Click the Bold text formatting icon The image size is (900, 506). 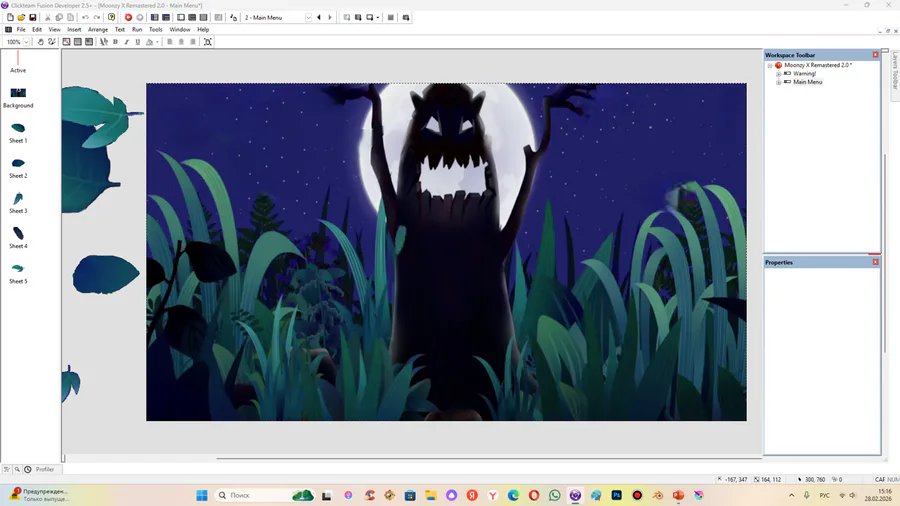[x=115, y=42]
